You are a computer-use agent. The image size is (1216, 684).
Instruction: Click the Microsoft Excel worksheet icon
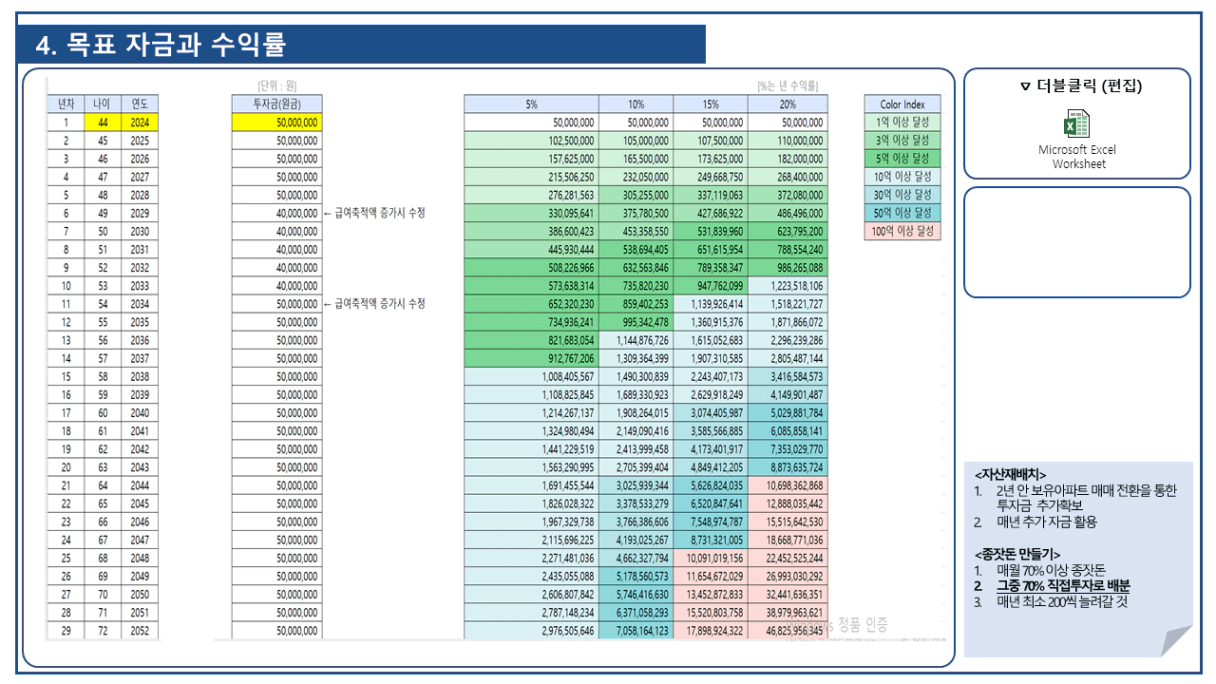(x=1076, y=124)
